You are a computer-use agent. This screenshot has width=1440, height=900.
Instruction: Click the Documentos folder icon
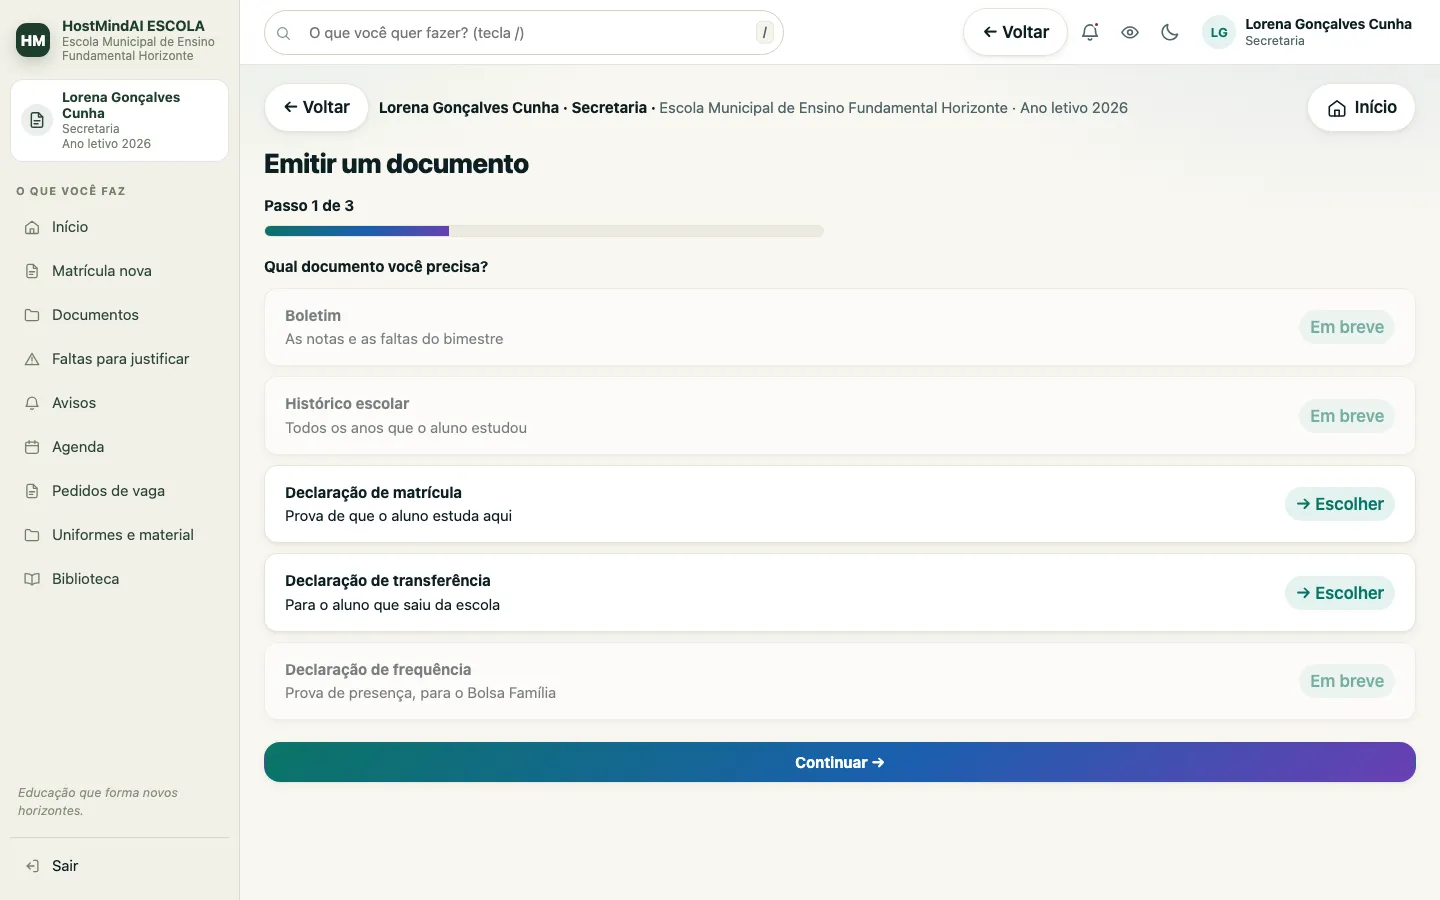32,315
